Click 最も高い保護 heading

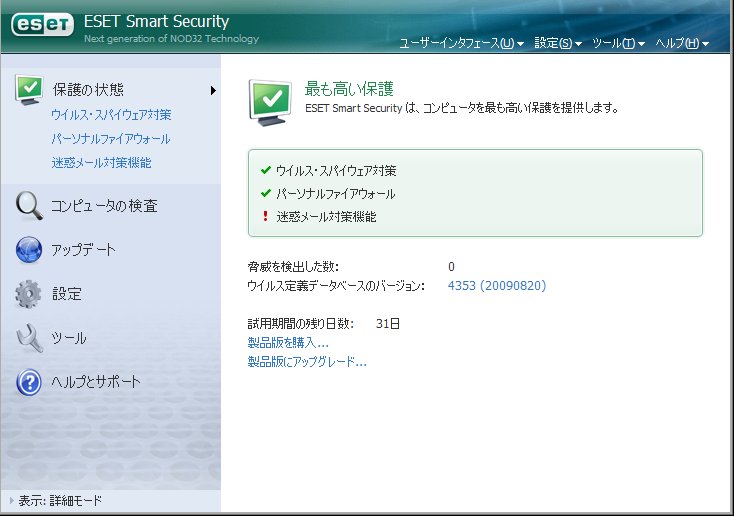349,88
